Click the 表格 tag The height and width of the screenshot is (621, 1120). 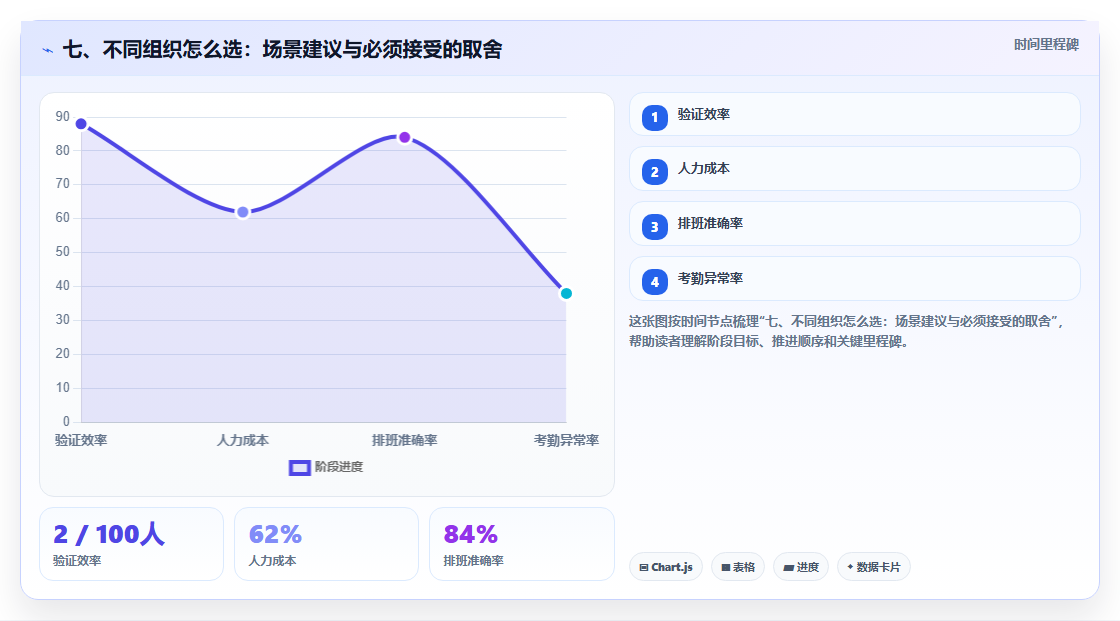point(738,567)
